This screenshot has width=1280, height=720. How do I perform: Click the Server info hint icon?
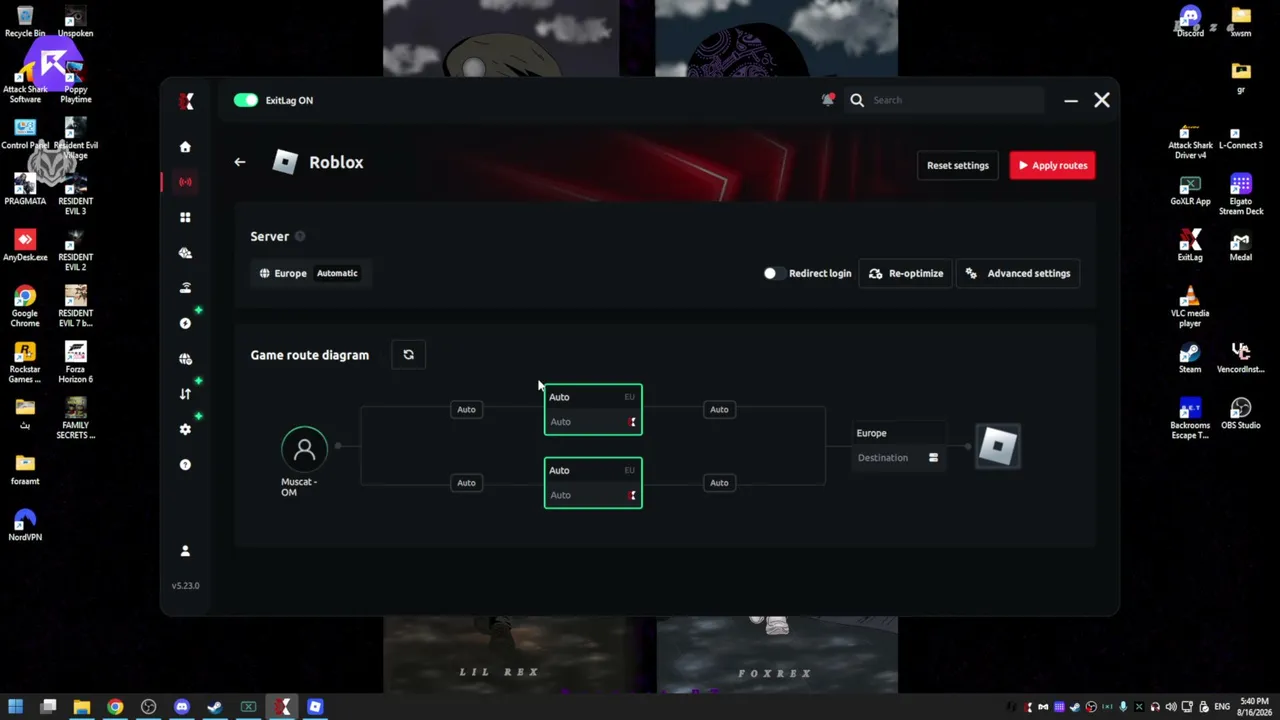point(300,237)
